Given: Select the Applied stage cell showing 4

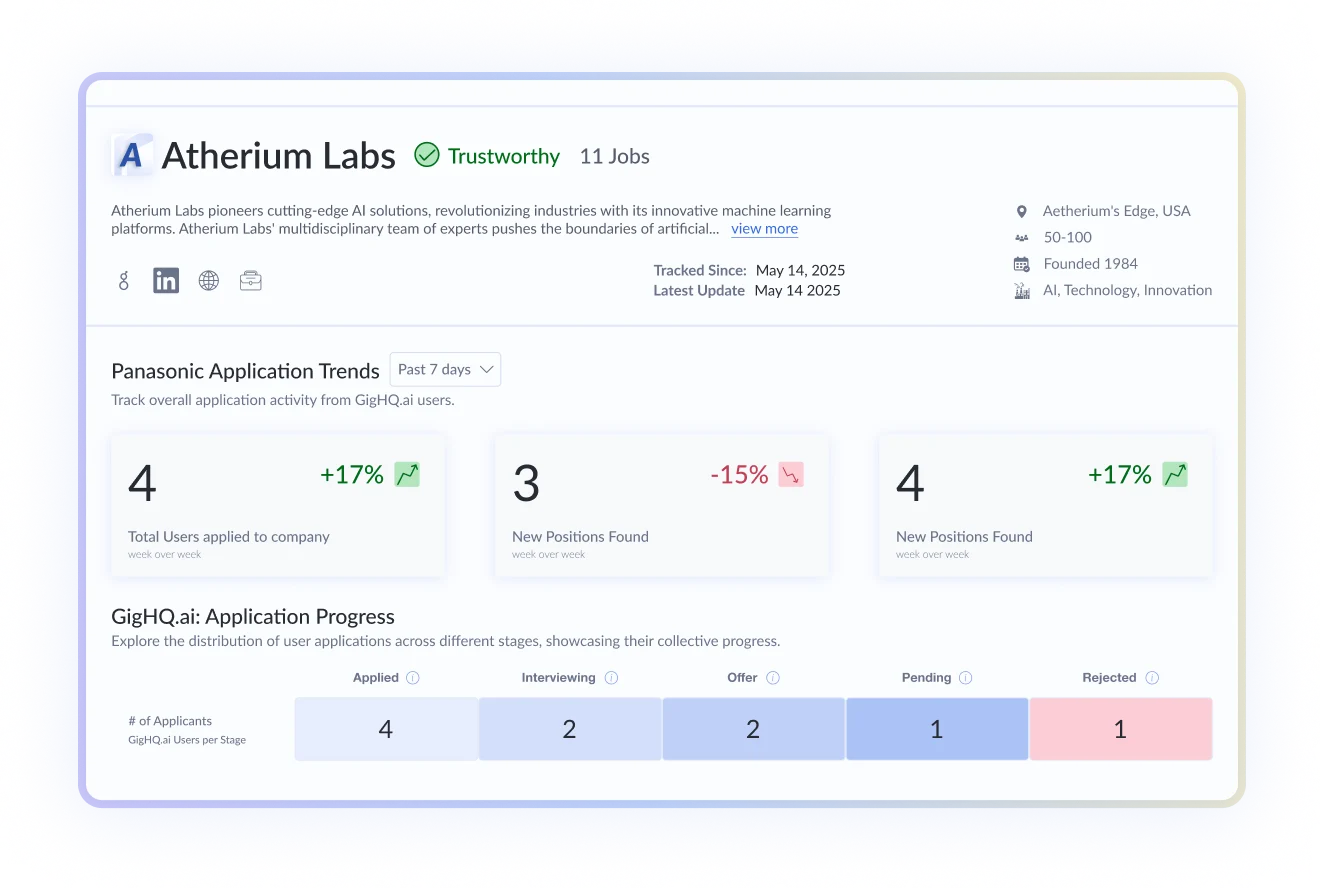Looking at the screenshot, I should tap(386, 729).
